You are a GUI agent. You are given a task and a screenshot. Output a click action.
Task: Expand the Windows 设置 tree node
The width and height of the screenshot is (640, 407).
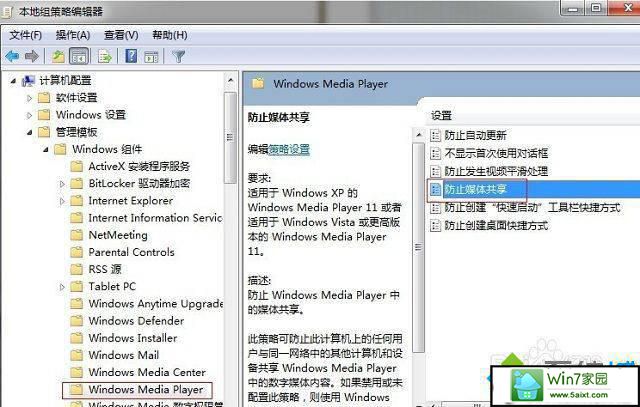point(29,115)
